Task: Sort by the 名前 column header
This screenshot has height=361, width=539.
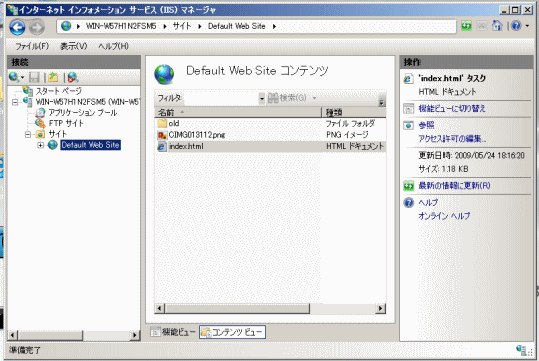Action: coord(238,112)
